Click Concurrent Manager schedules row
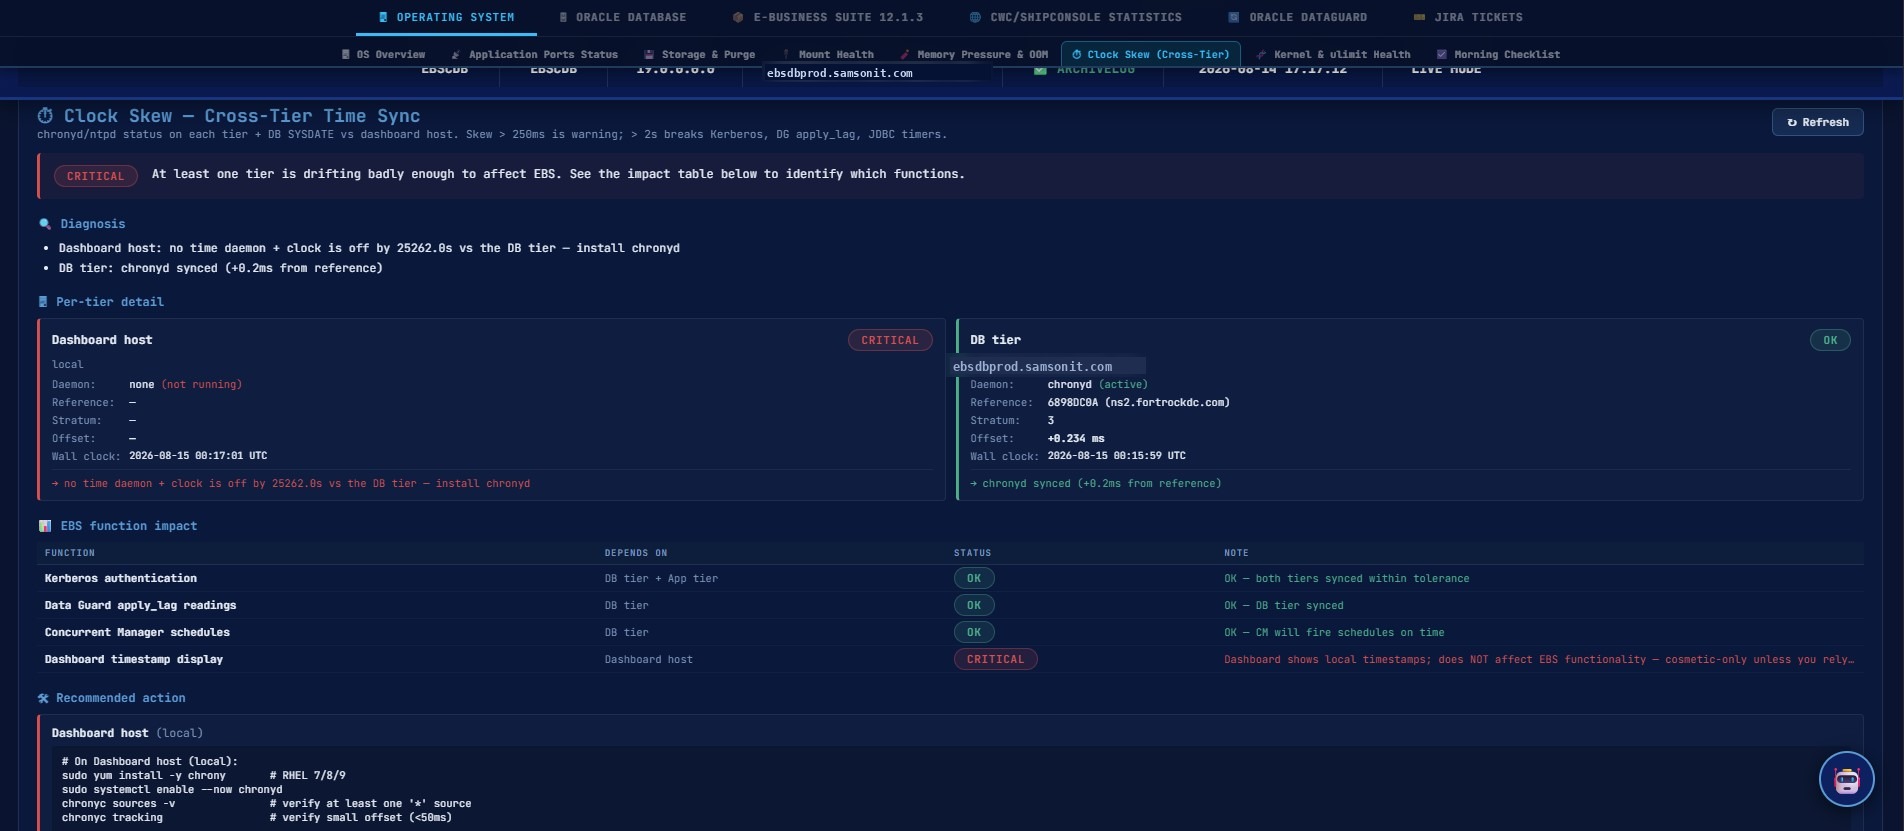1904x831 pixels. click(x=950, y=632)
